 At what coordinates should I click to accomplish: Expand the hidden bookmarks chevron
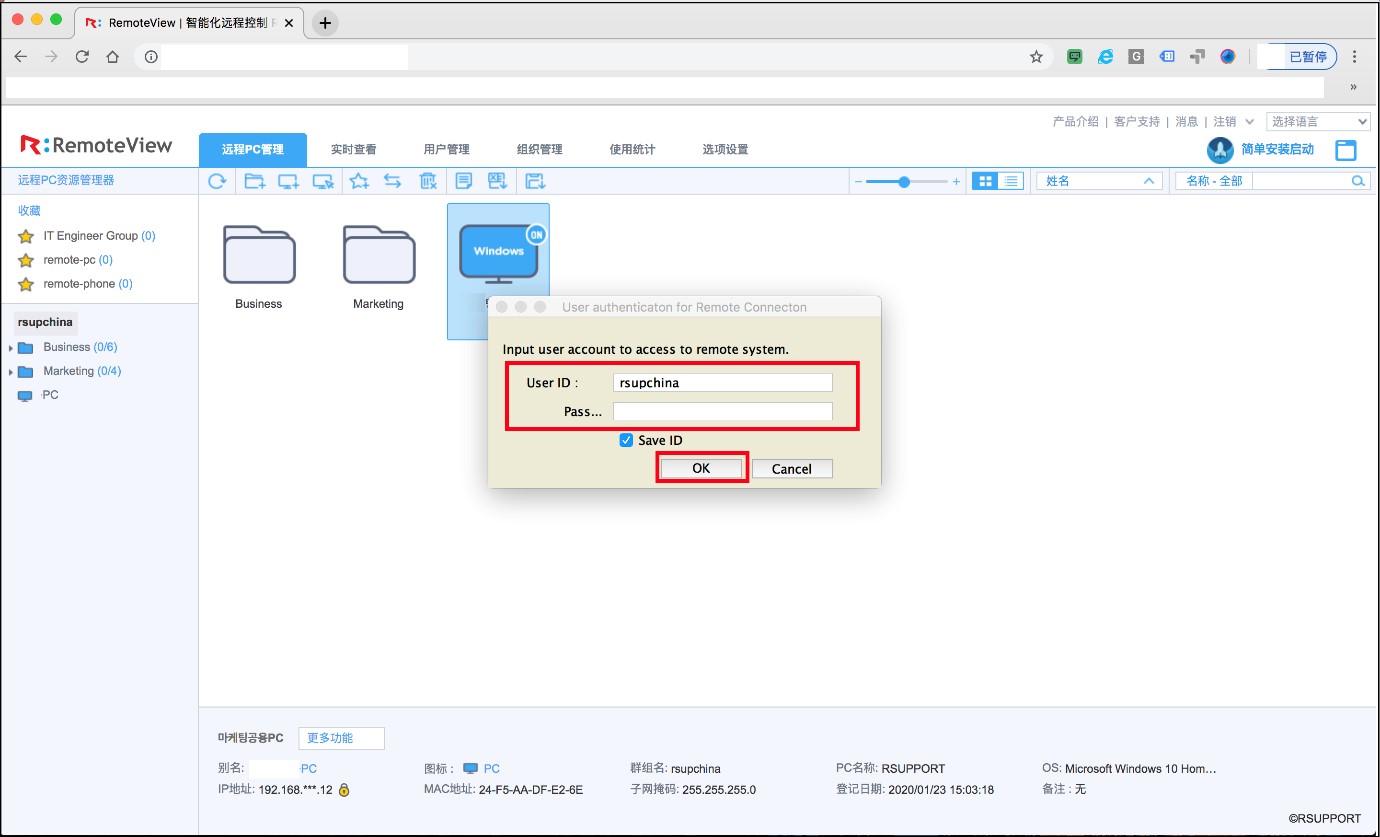pos(1353,87)
